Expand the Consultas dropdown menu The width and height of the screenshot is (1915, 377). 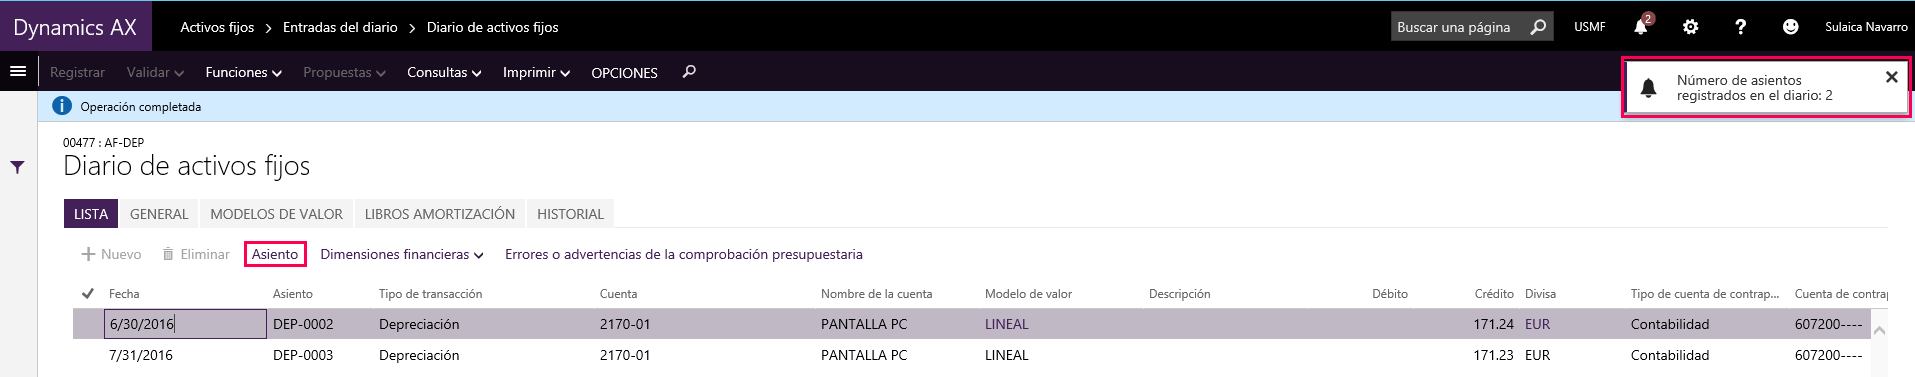(444, 72)
